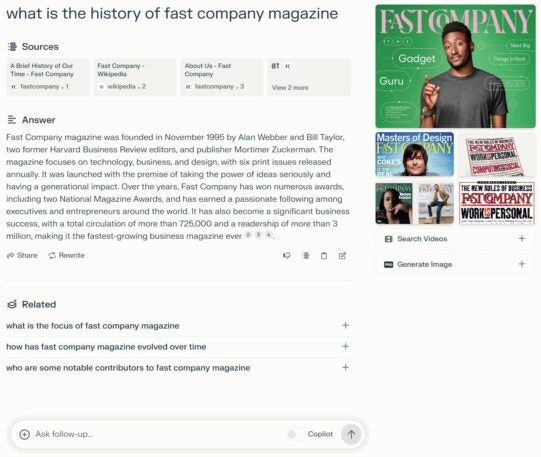Open the 'About Us - Fast Company' source
The image size is (541, 457).
pyautogui.click(x=222, y=77)
